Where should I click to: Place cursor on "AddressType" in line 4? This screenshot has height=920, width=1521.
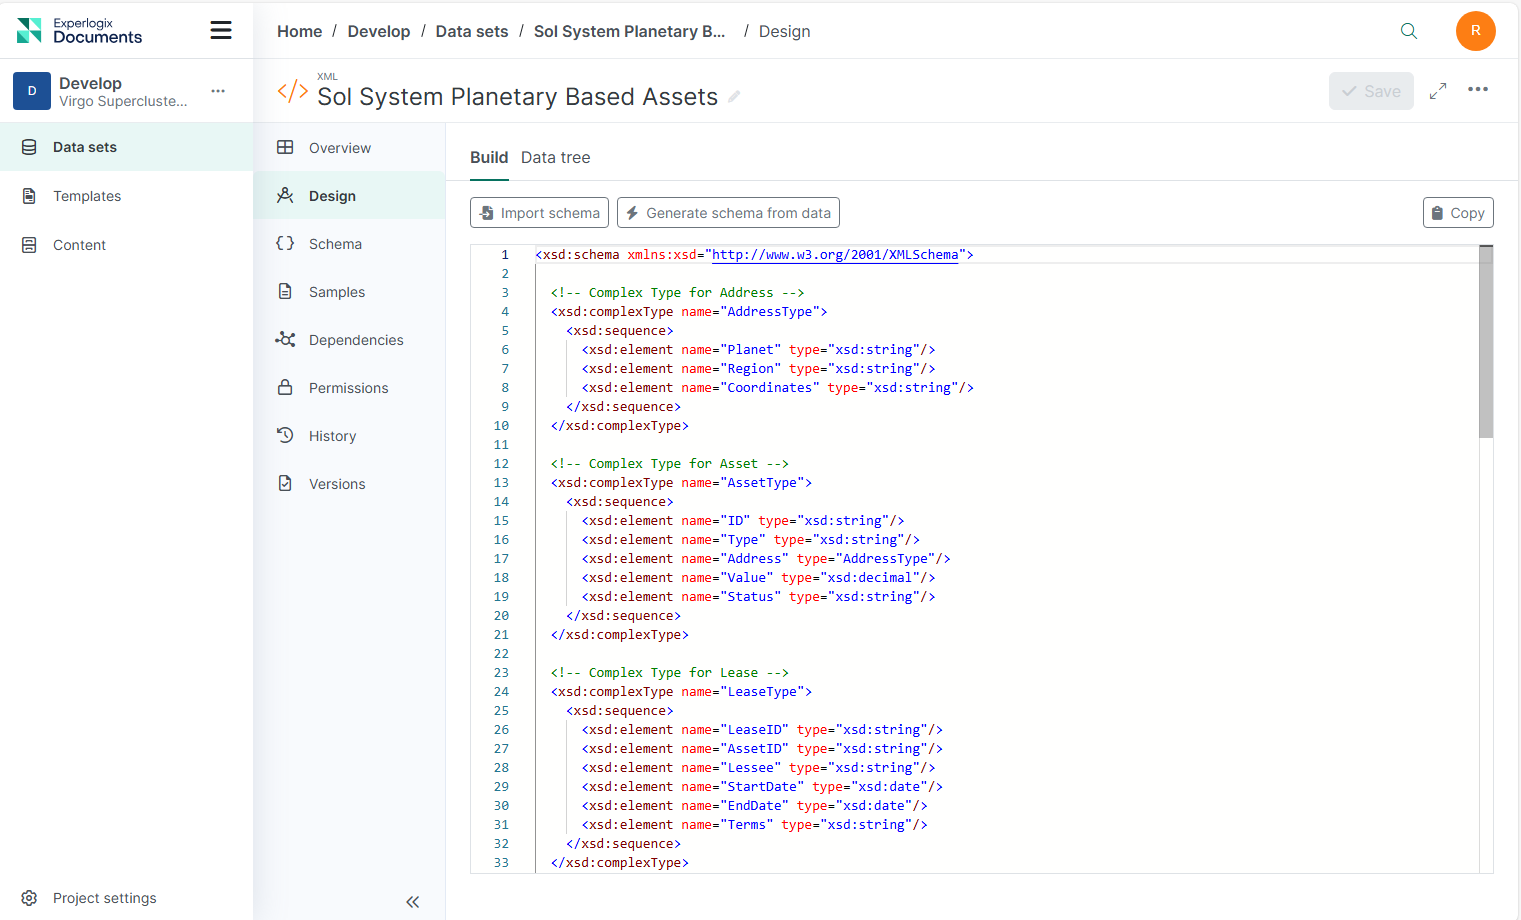(x=769, y=312)
